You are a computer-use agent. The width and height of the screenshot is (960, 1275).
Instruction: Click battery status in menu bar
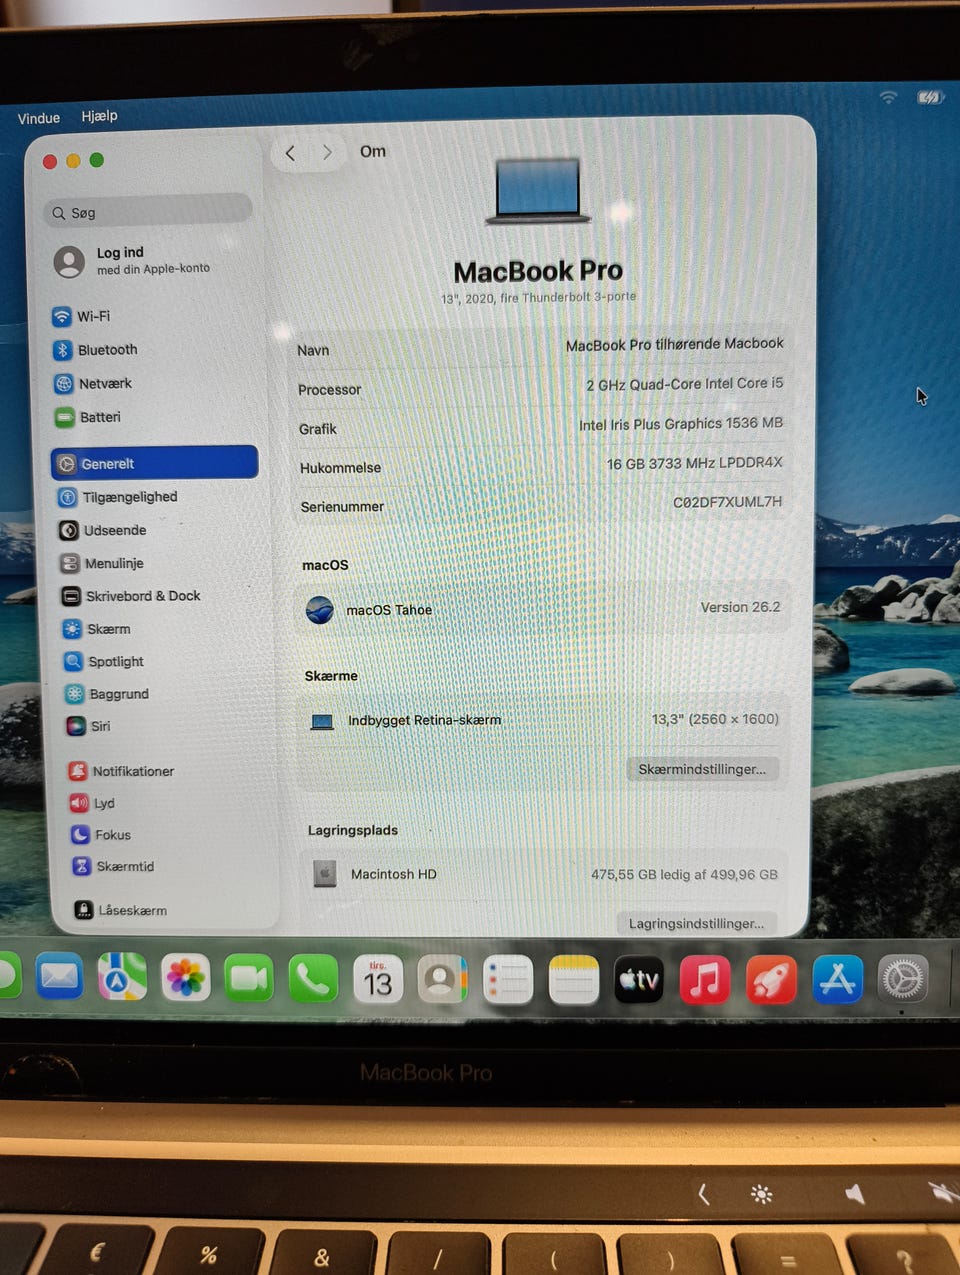click(x=930, y=97)
